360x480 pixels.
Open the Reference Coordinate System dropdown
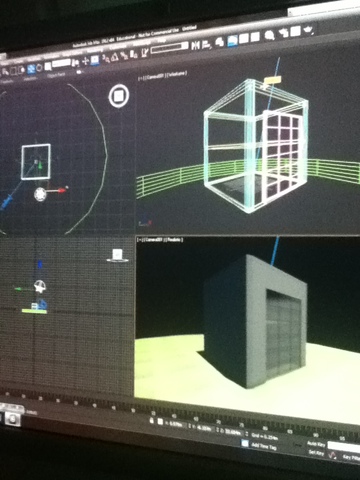[61, 63]
